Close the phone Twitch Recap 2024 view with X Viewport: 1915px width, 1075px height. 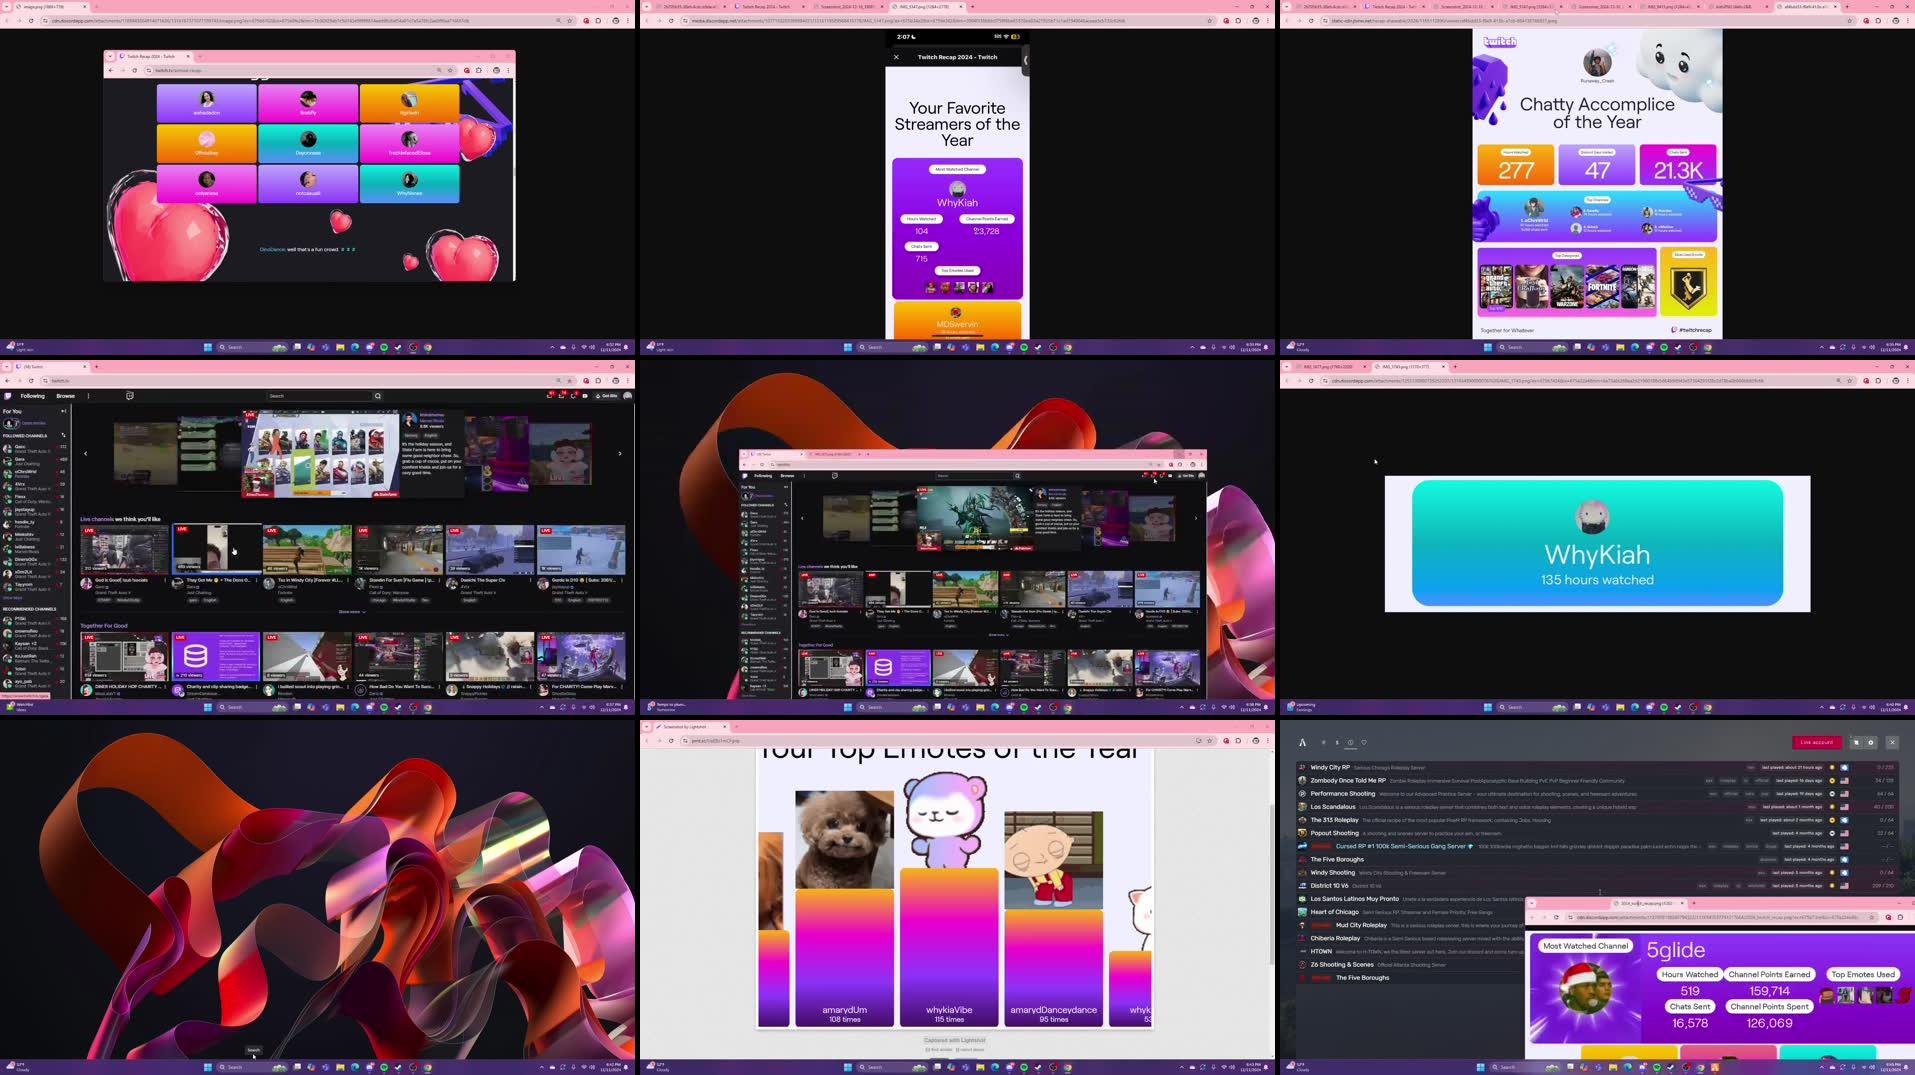pos(896,57)
